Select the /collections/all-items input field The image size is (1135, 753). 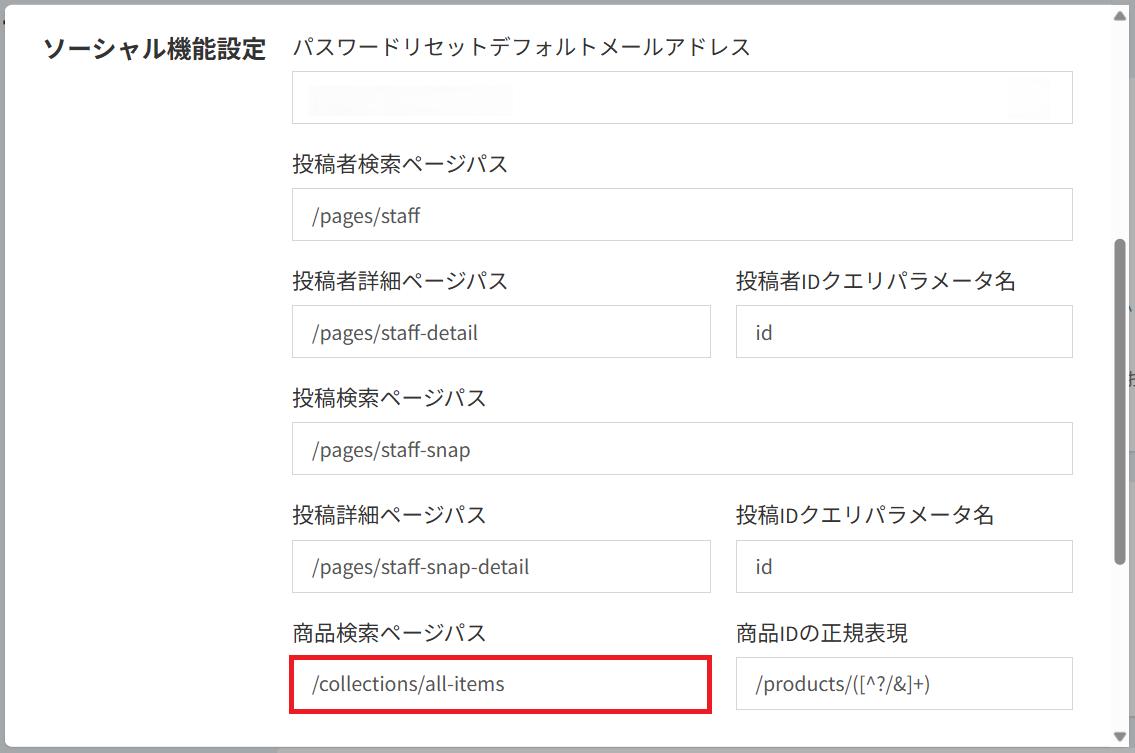point(501,685)
